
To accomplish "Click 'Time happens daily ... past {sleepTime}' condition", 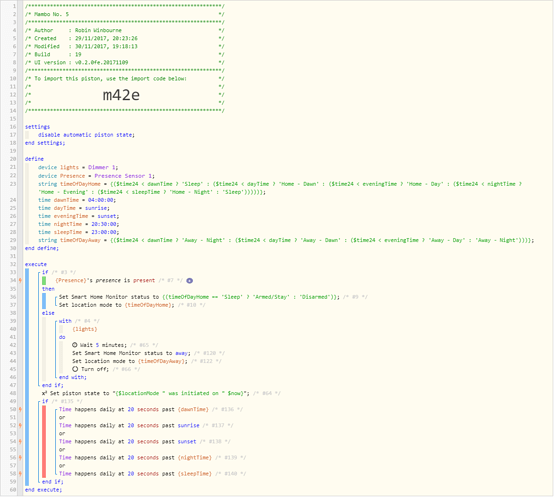I will (135, 475).
